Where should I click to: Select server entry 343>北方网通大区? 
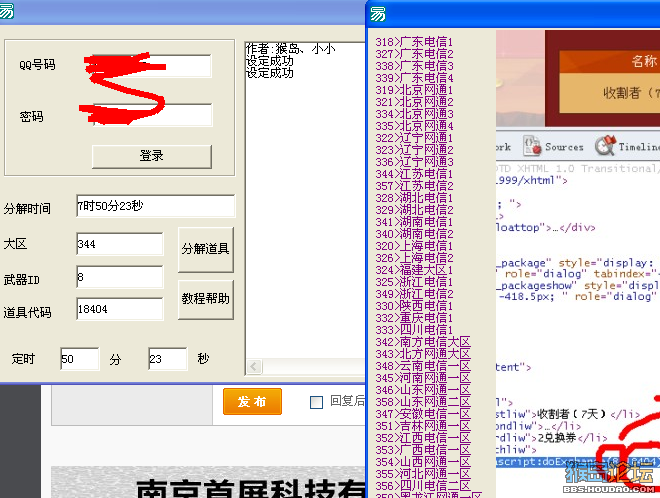(423, 354)
